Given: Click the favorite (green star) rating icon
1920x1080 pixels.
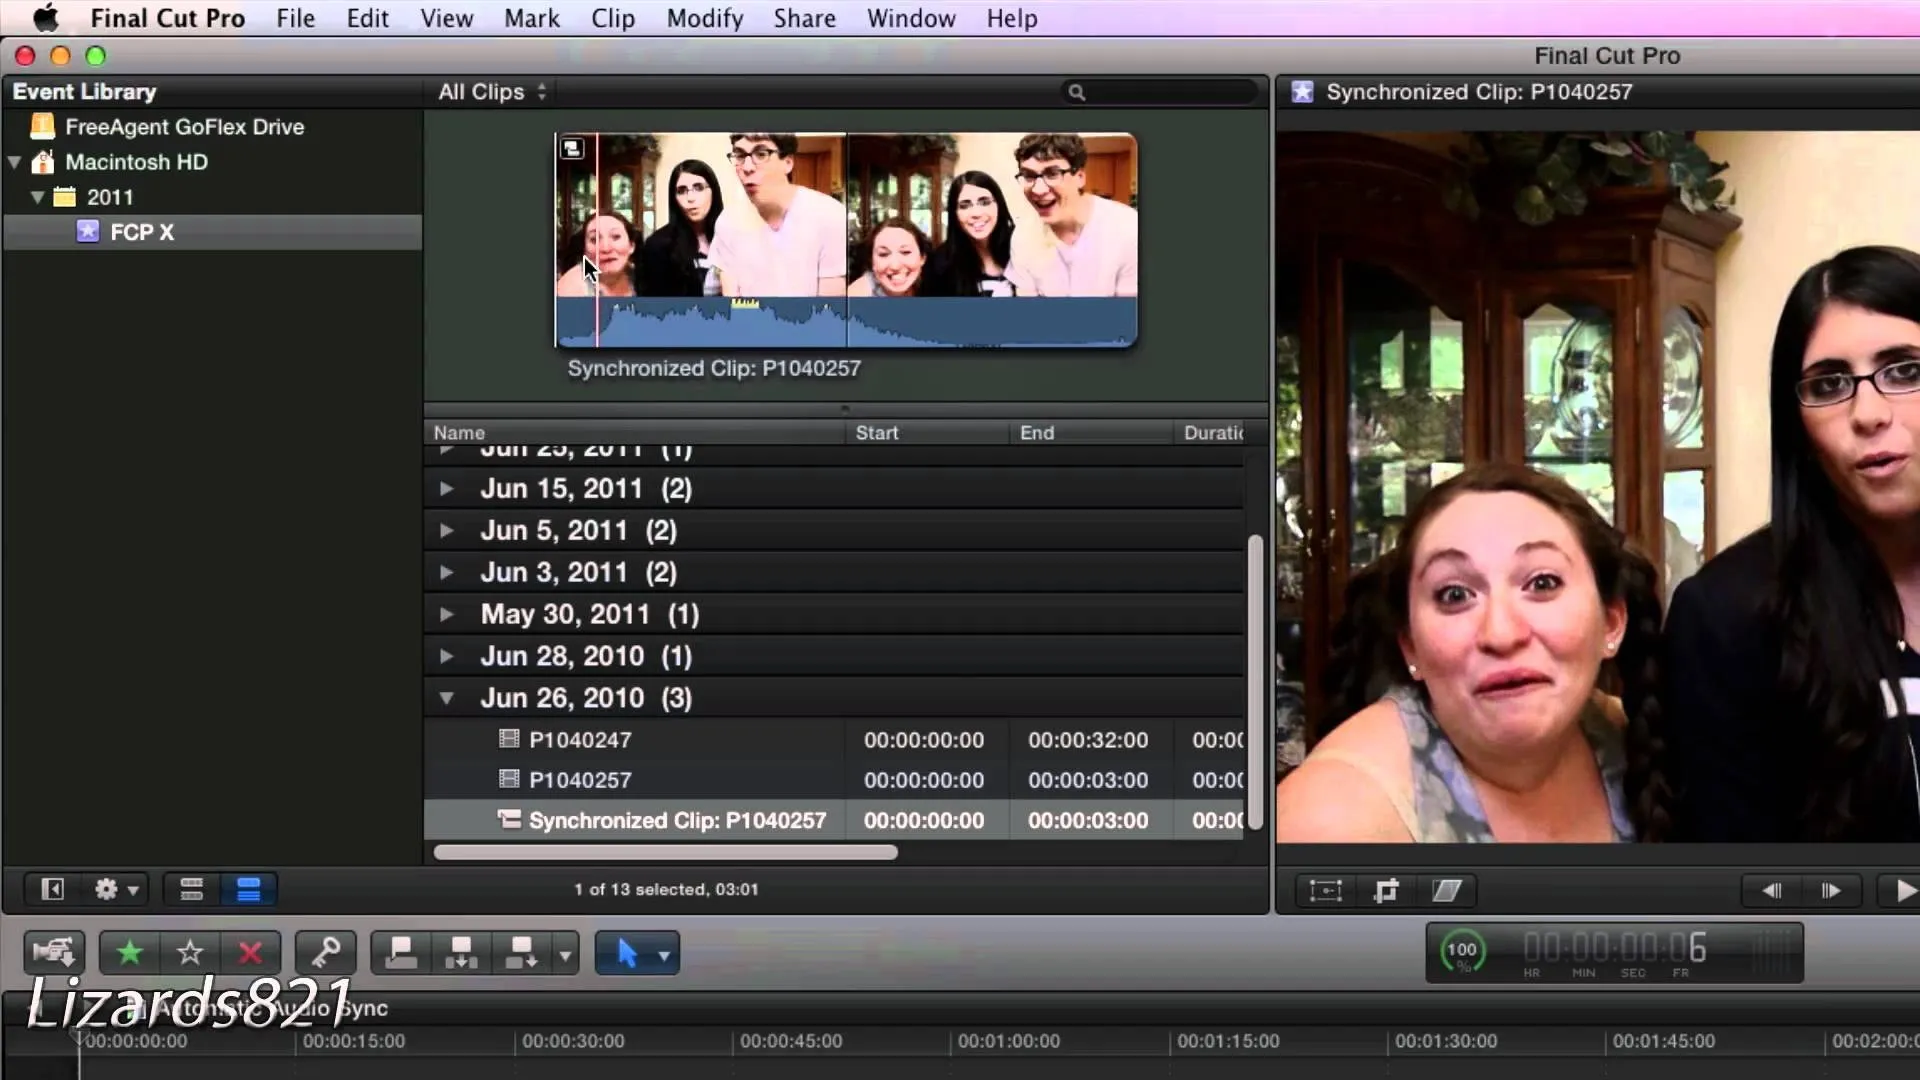Looking at the screenshot, I should (x=128, y=952).
